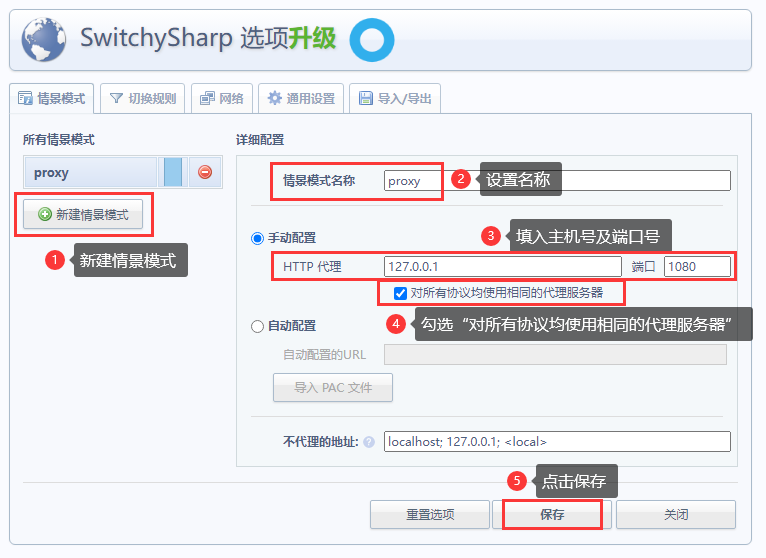The image size is (766, 558).
Task: Switch to the 网络 tab
Action: (x=221, y=98)
